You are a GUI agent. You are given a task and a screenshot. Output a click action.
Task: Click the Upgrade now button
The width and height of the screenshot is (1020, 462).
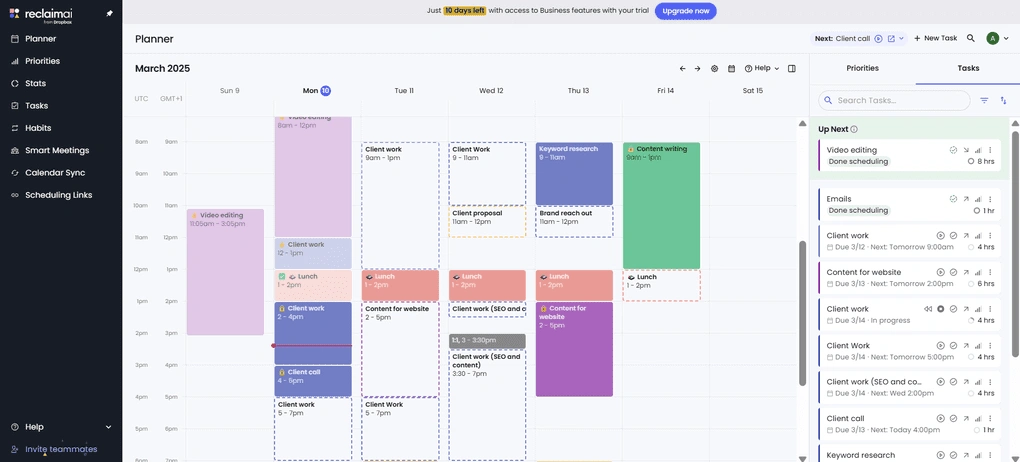pos(686,11)
